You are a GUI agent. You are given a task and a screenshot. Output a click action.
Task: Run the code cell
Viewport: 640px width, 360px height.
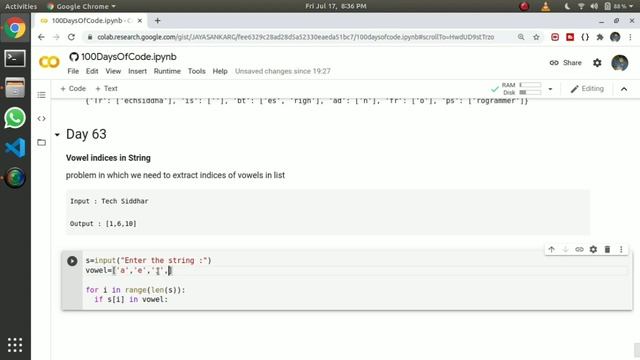point(72,261)
